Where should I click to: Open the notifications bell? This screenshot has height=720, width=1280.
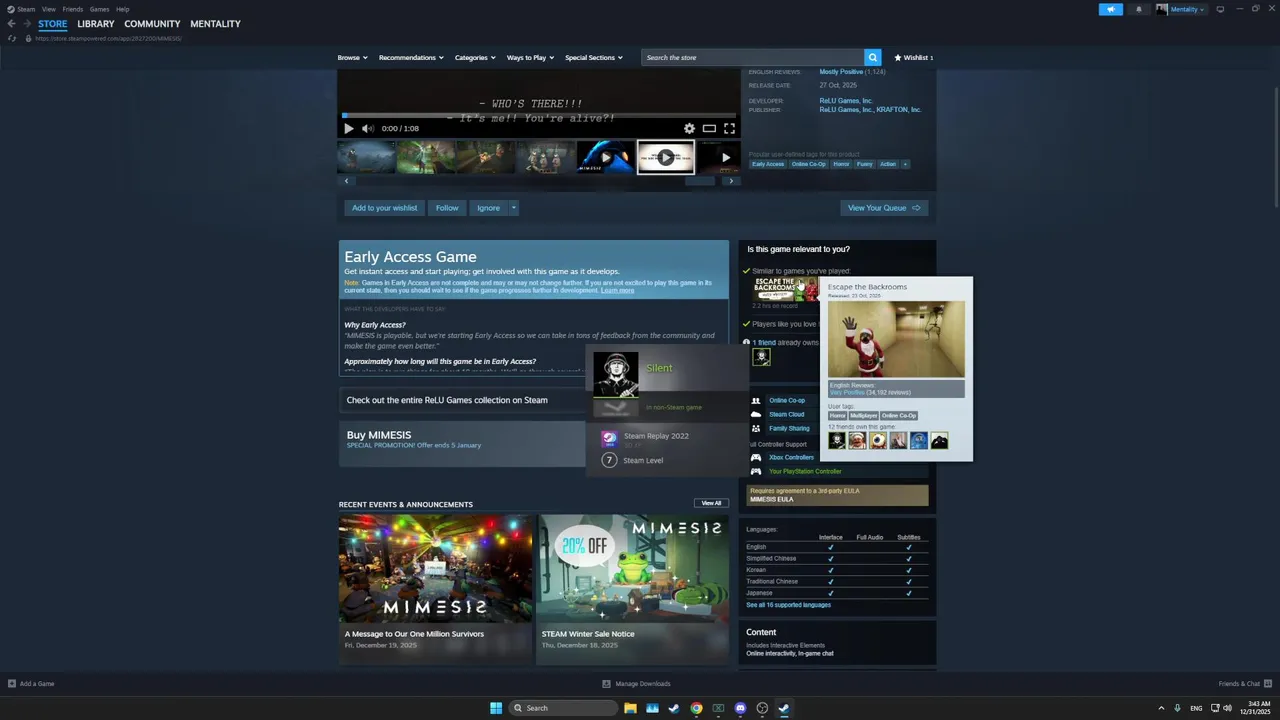pos(1139,9)
